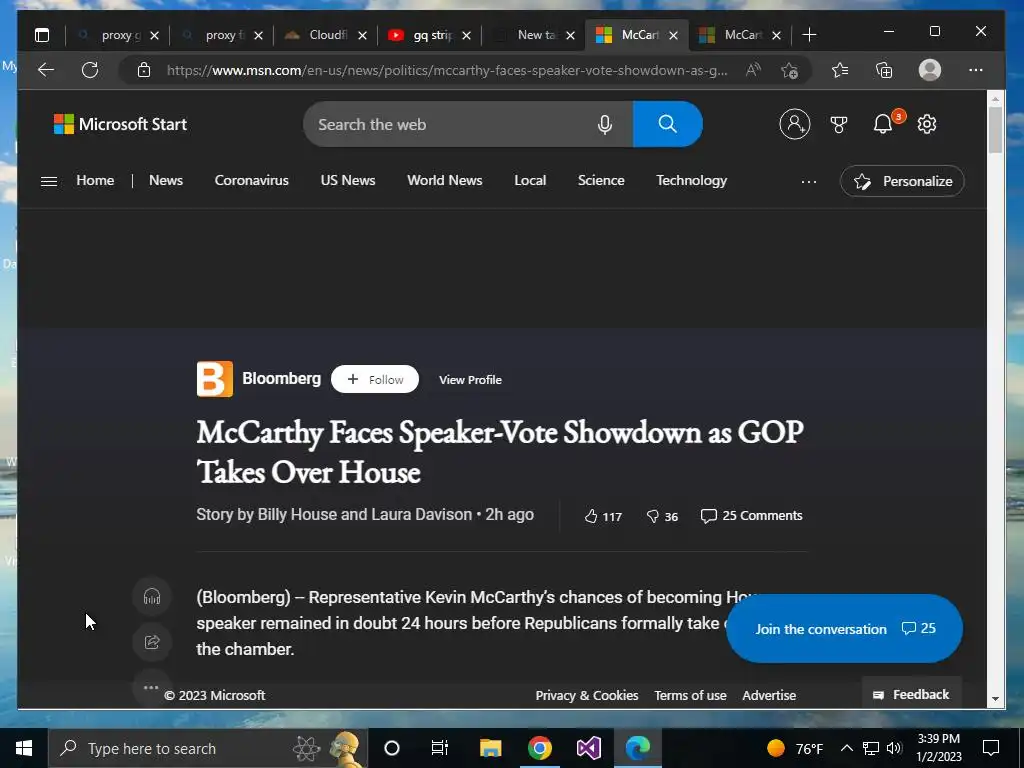Open MSN settings gear icon
The image size is (1024, 768).
point(927,124)
